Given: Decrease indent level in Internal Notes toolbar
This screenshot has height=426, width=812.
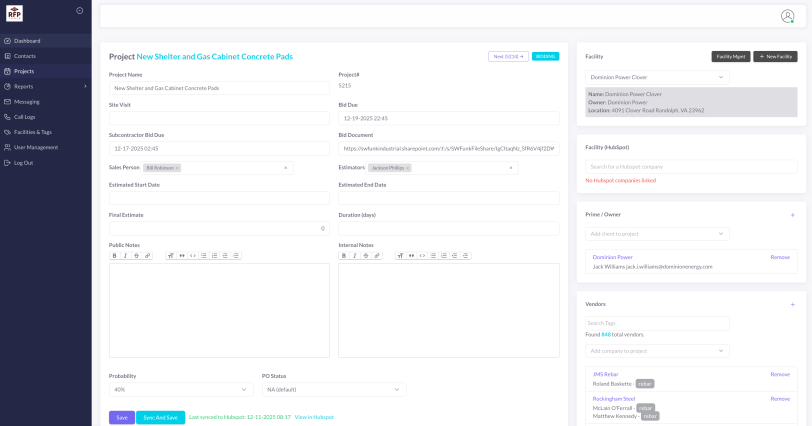Looking at the screenshot, I should point(454,256).
